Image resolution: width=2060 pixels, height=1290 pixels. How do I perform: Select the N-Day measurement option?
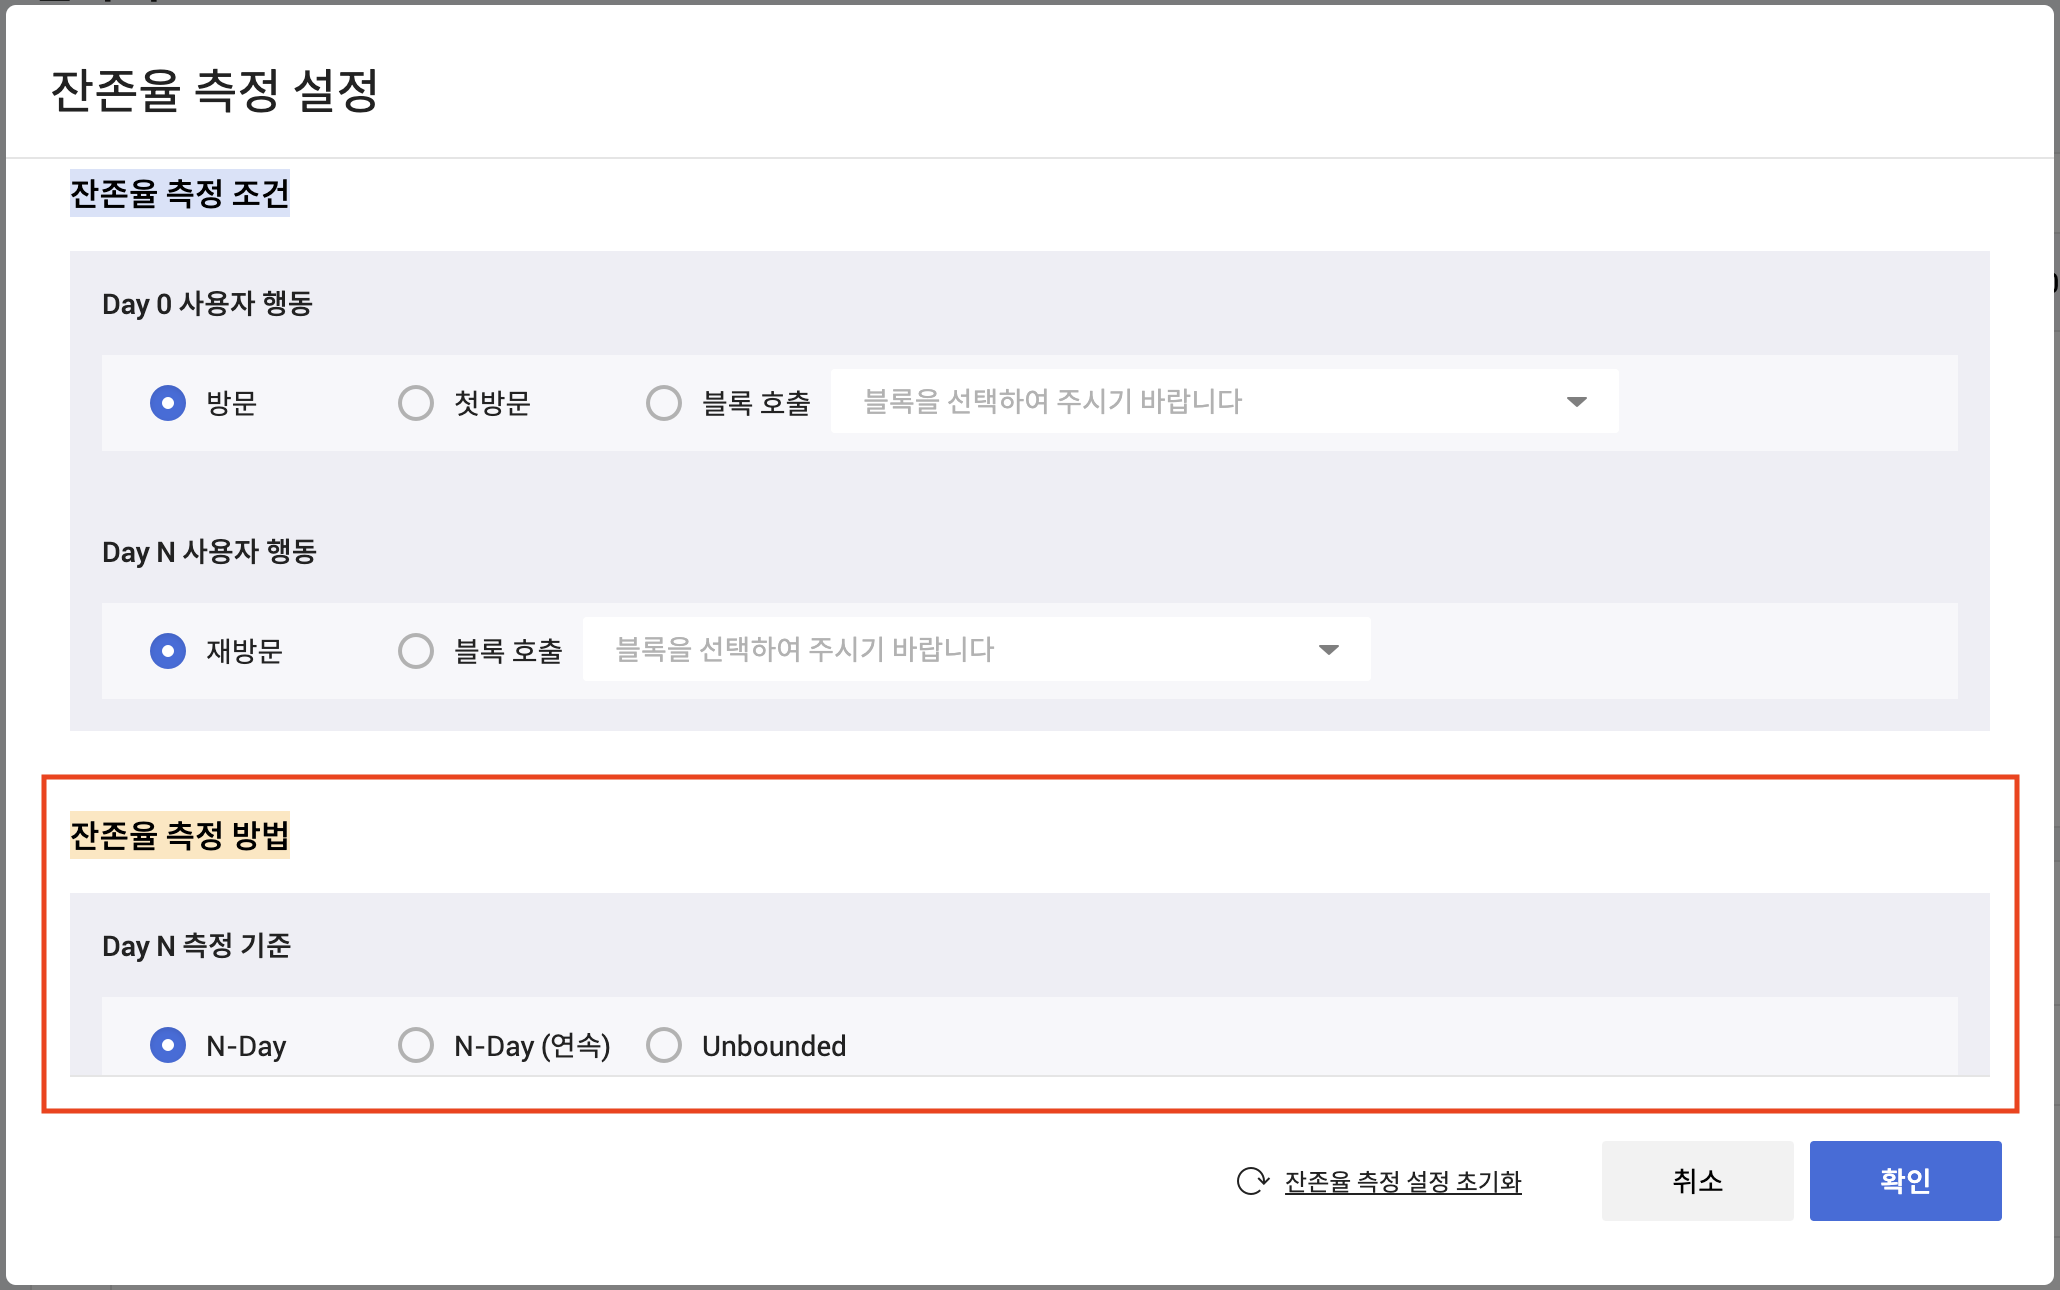pyautogui.click(x=168, y=1045)
